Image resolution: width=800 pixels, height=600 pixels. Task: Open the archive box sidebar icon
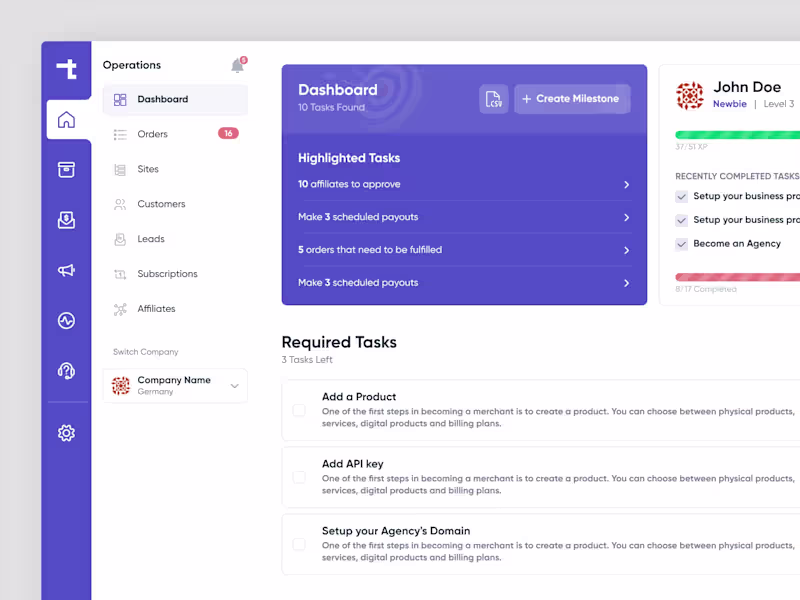click(66, 170)
